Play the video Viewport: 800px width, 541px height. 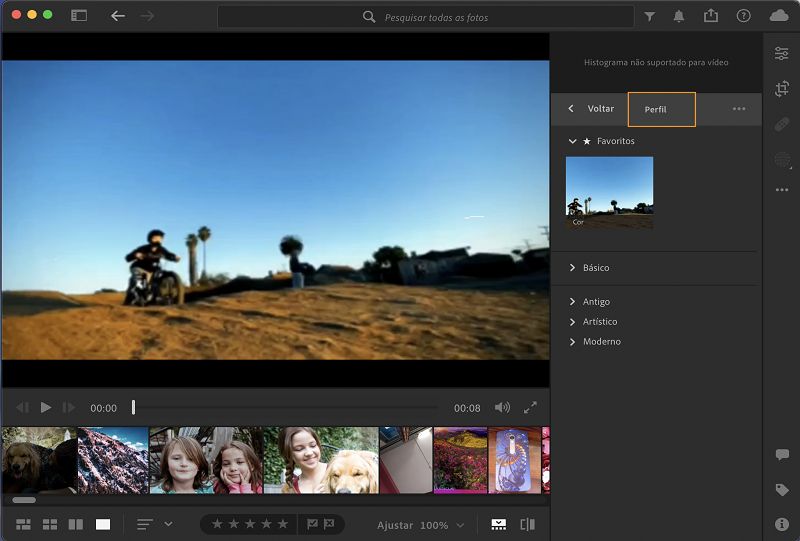[x=45, y=407]
